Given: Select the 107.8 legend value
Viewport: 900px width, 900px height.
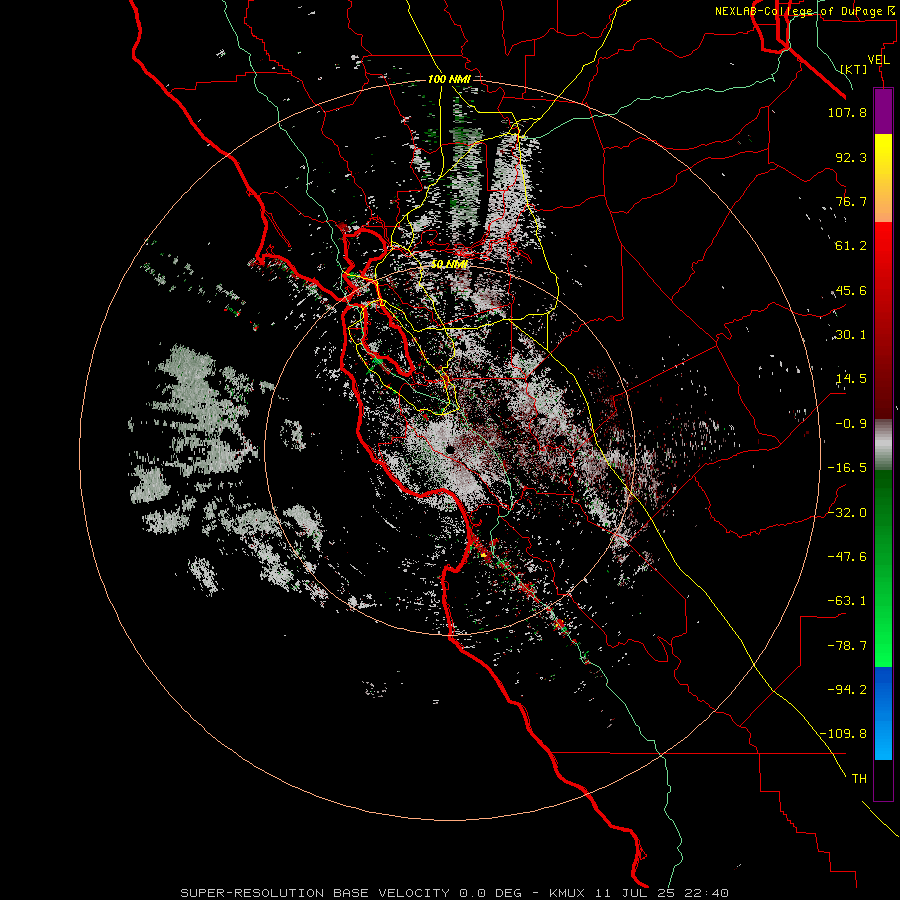Looking at the screenshot, I should pos(847,112).
